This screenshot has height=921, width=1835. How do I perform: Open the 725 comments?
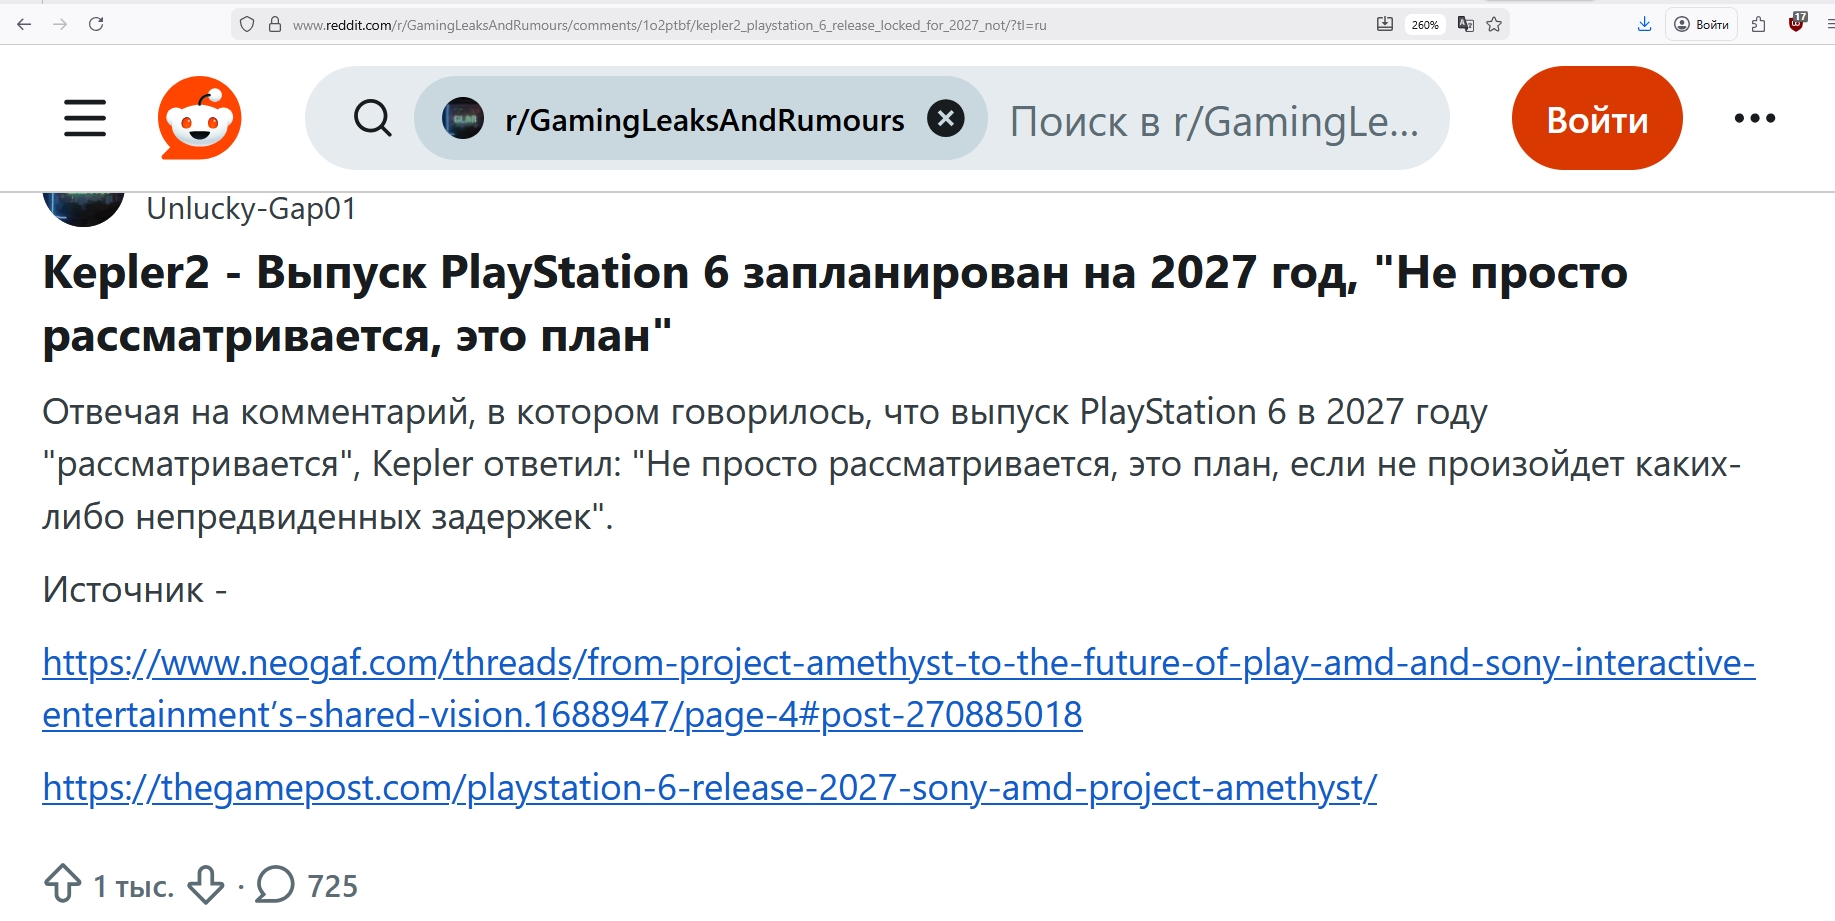(306, 885)
